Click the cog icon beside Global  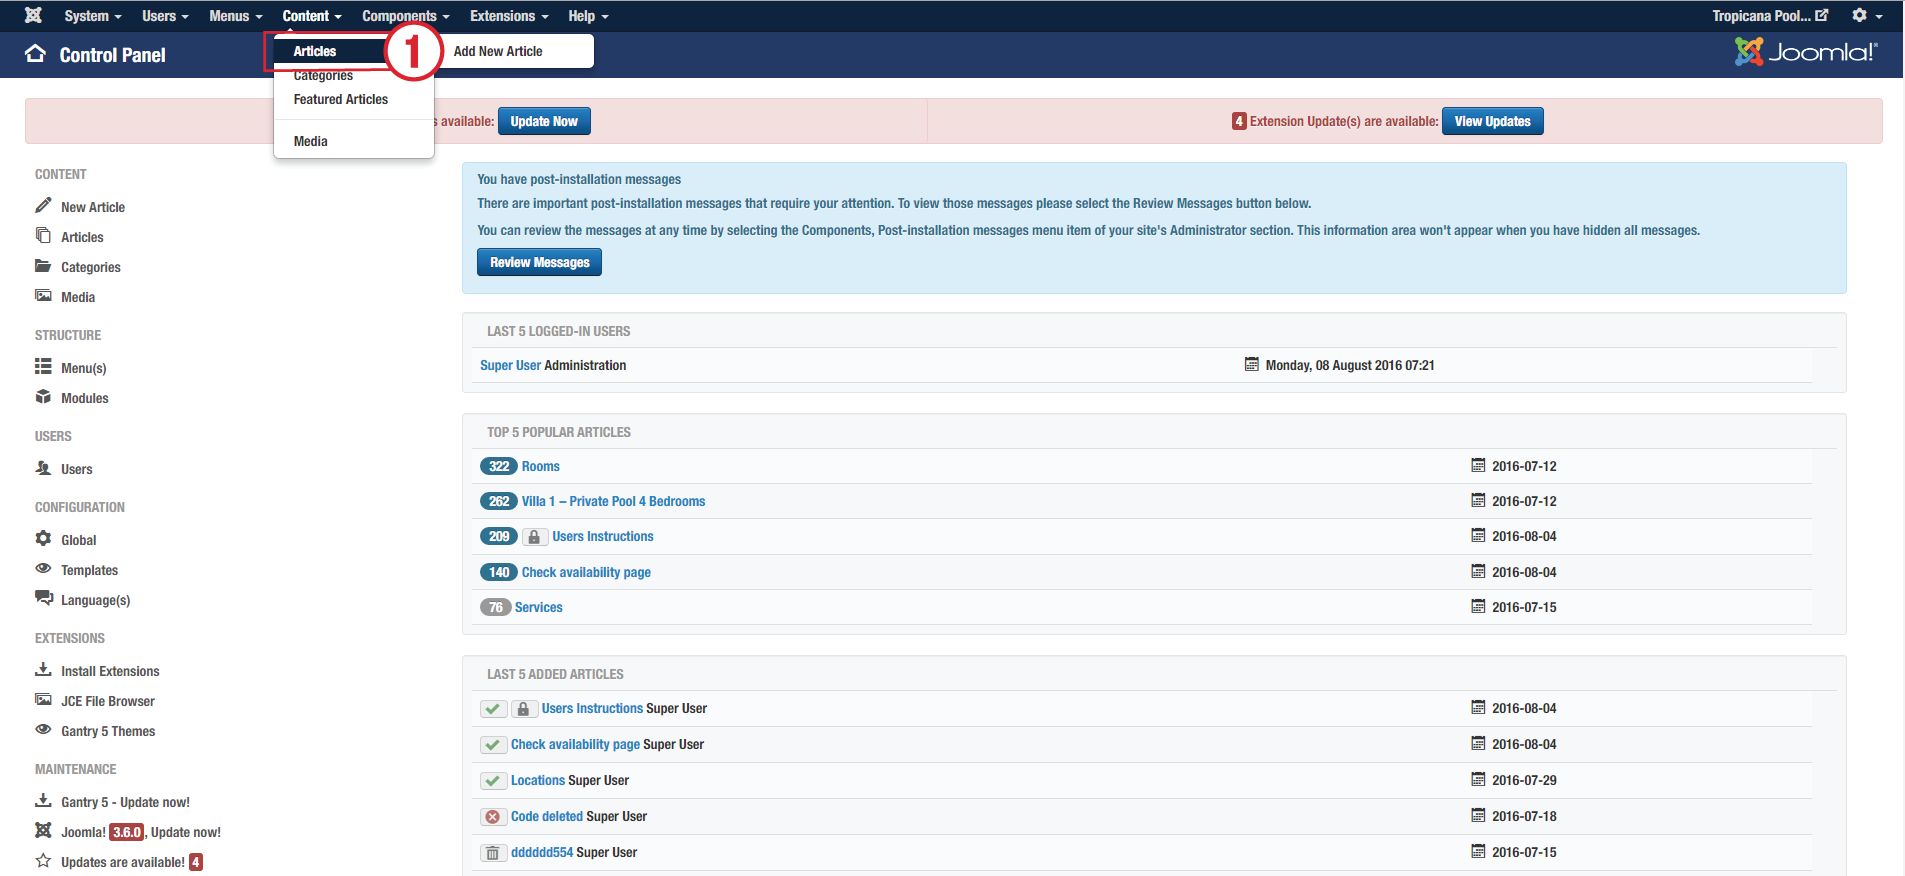43,538
